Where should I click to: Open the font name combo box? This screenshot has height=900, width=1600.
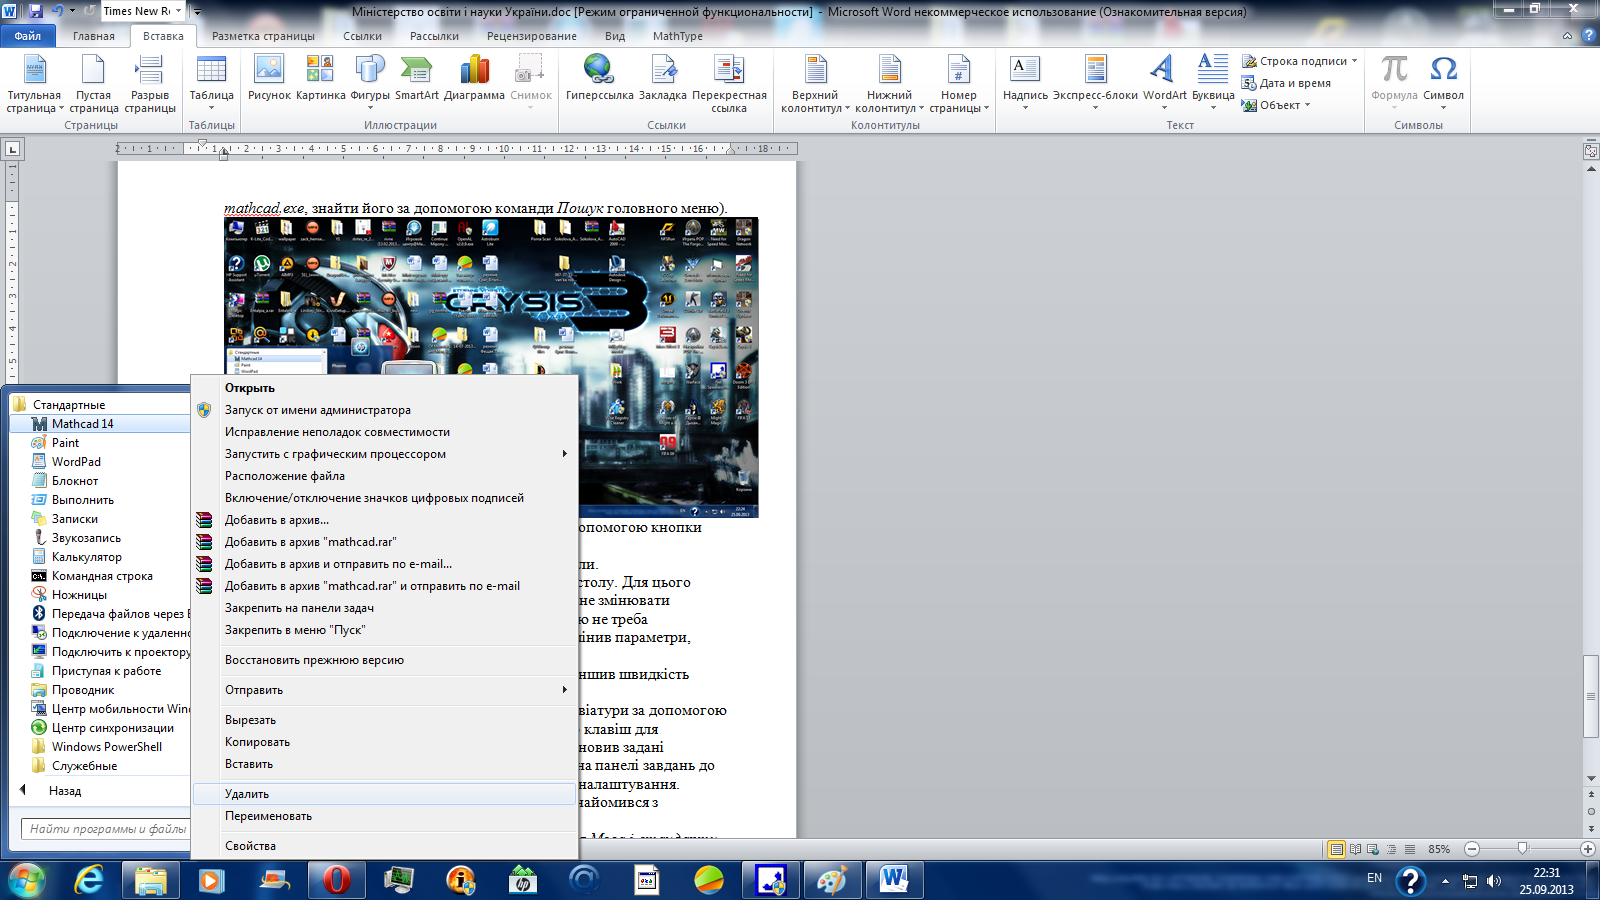pos(143,11)
